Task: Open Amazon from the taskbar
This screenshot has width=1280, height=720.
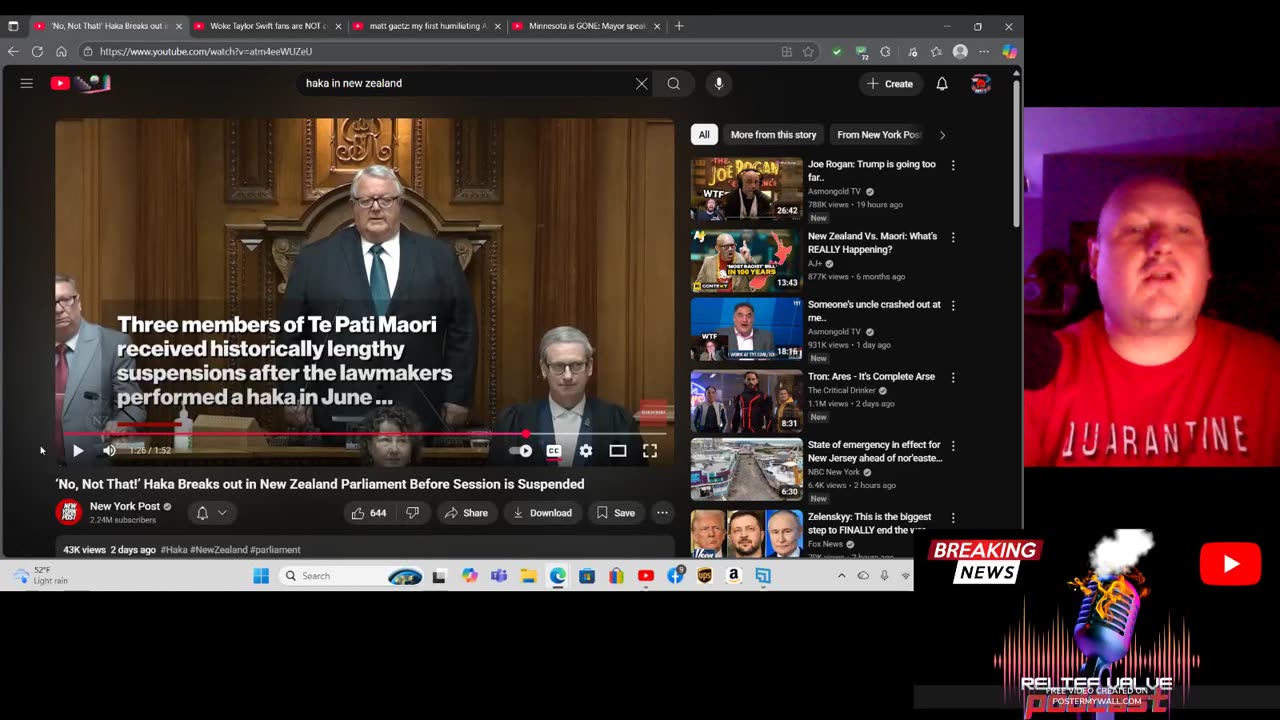Action: (x=734, y=576)
